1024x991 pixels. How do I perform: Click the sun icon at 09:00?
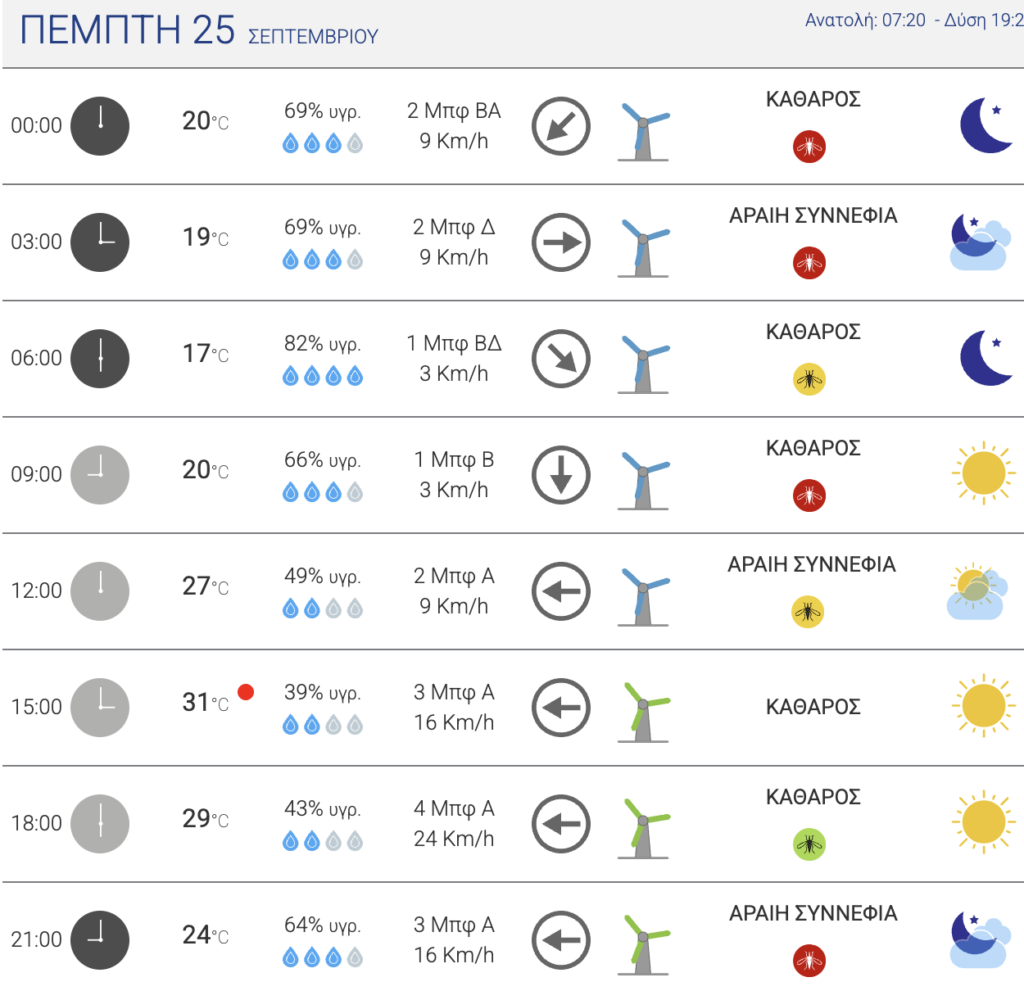(984, 472)
